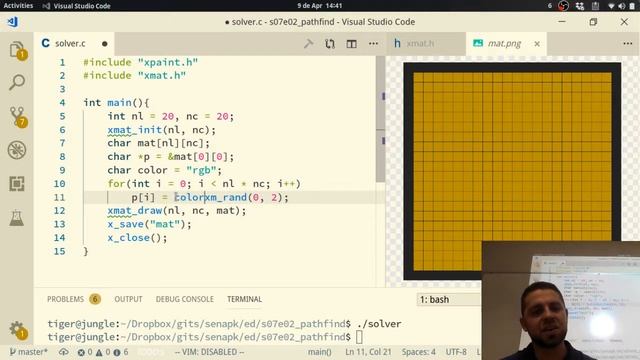Click the mat.png grid image preview

(x=512, y=171)
